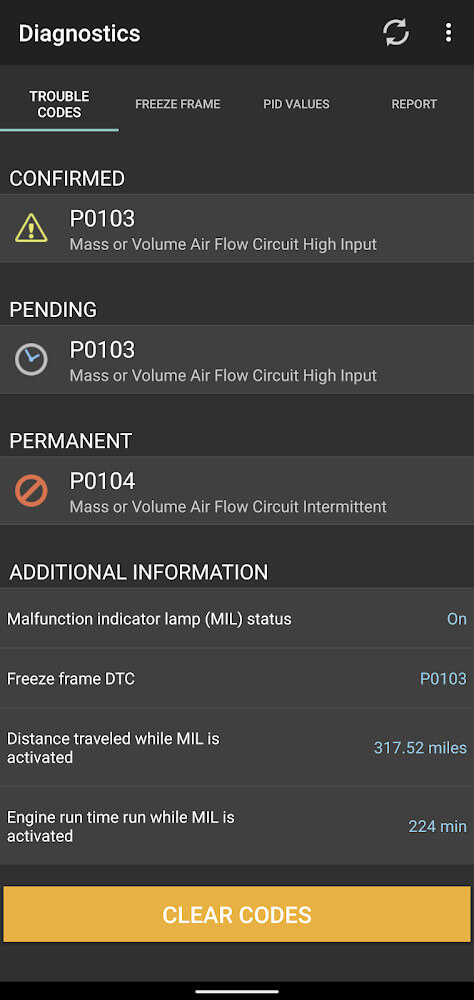Click the pending clock icon
The width and height of the screenshot is (474, 1000).
(31, 359)
